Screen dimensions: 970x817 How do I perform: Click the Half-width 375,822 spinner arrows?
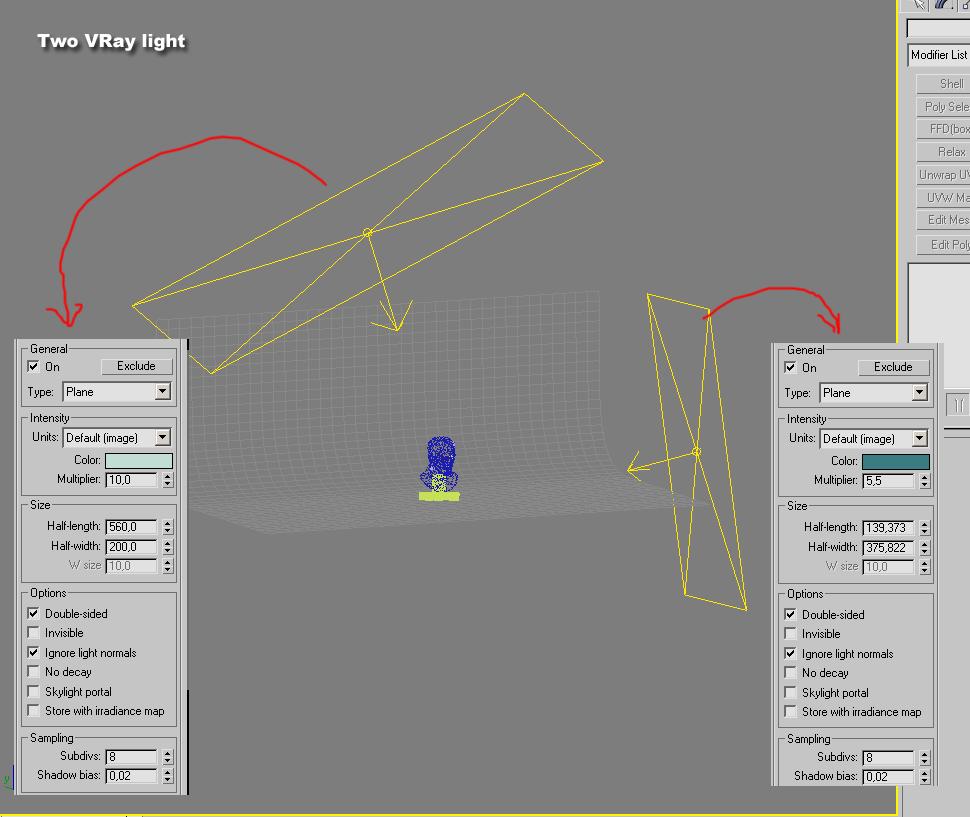[x=924, y=548]
